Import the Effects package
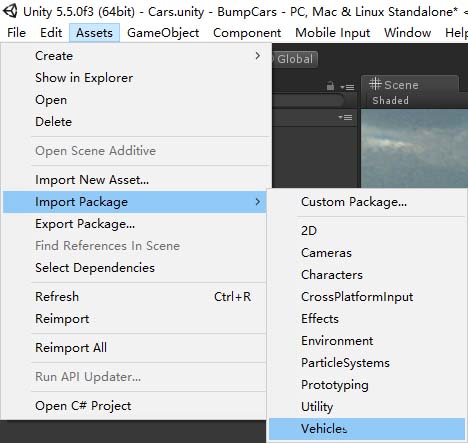 pos(367,318)
